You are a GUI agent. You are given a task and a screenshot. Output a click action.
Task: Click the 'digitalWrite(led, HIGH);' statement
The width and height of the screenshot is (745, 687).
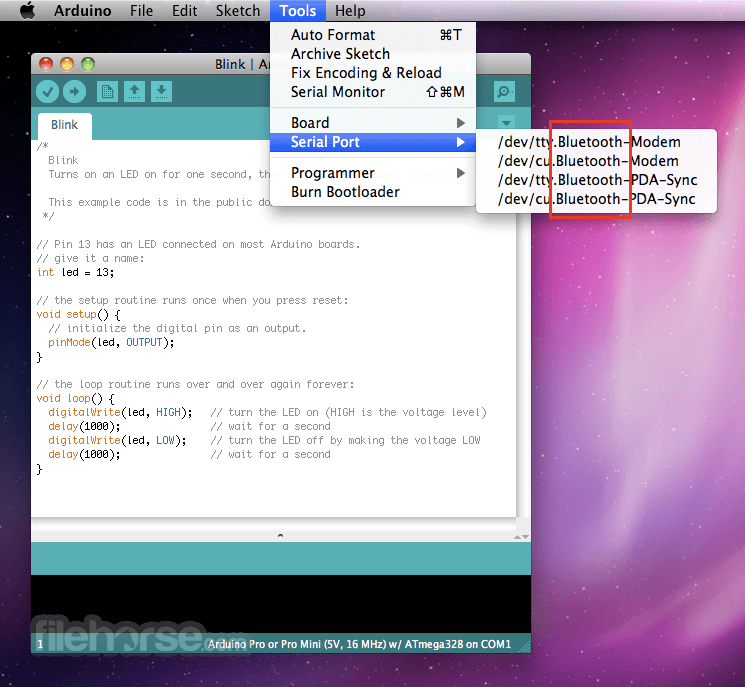point(120,412)
